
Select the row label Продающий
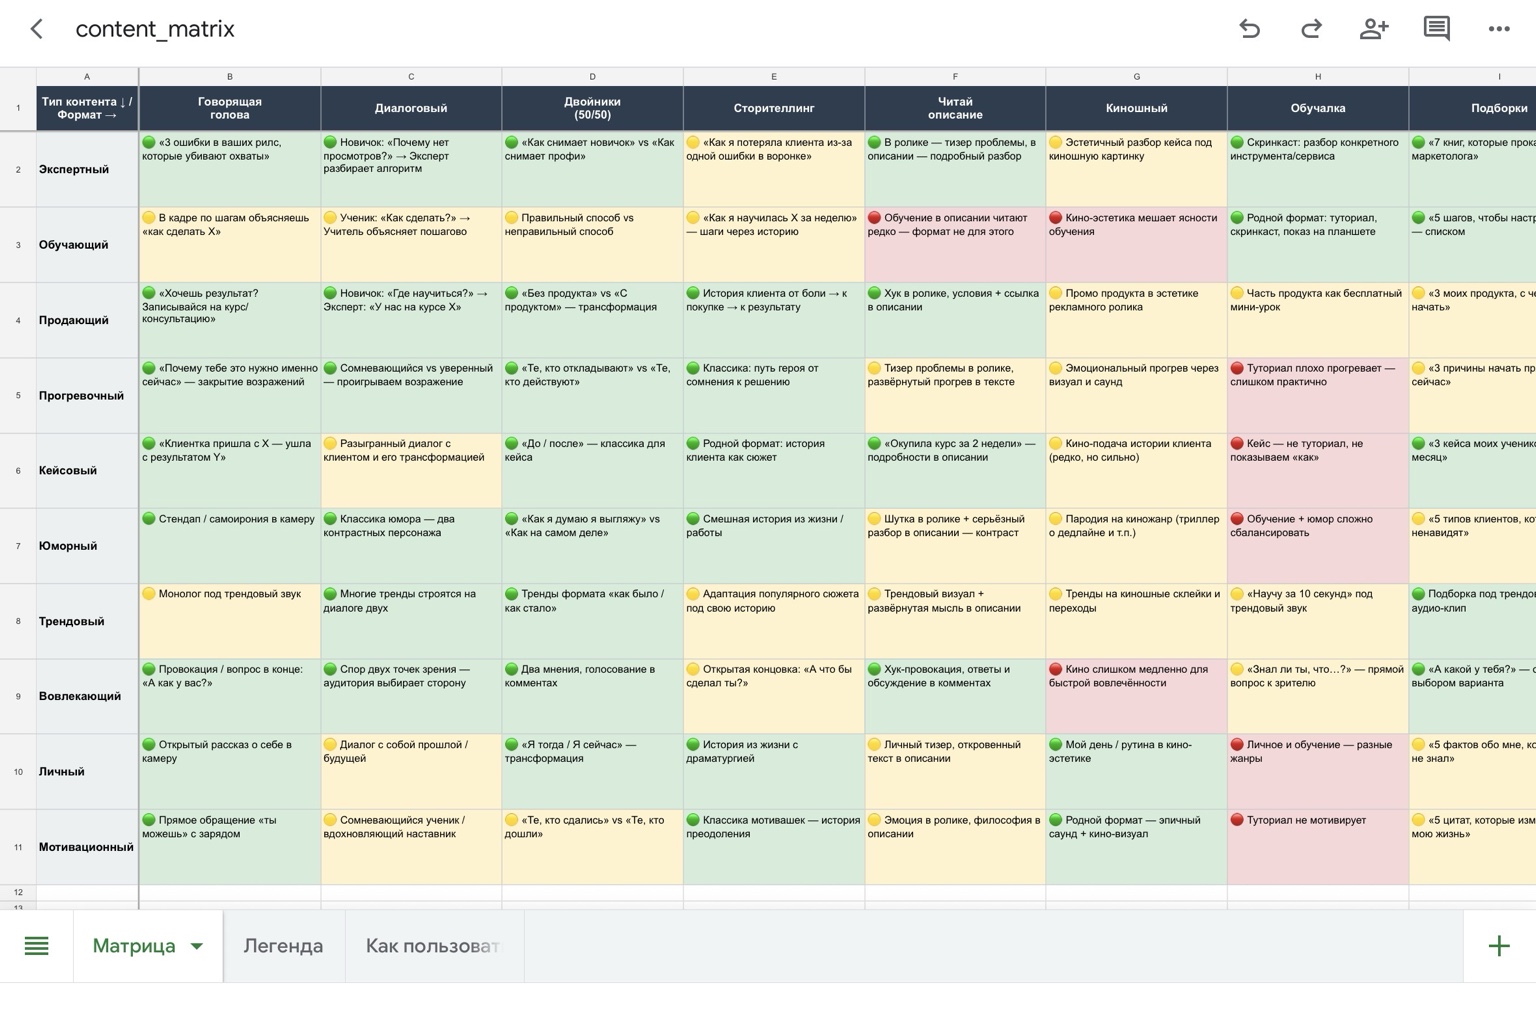point(87,320)
